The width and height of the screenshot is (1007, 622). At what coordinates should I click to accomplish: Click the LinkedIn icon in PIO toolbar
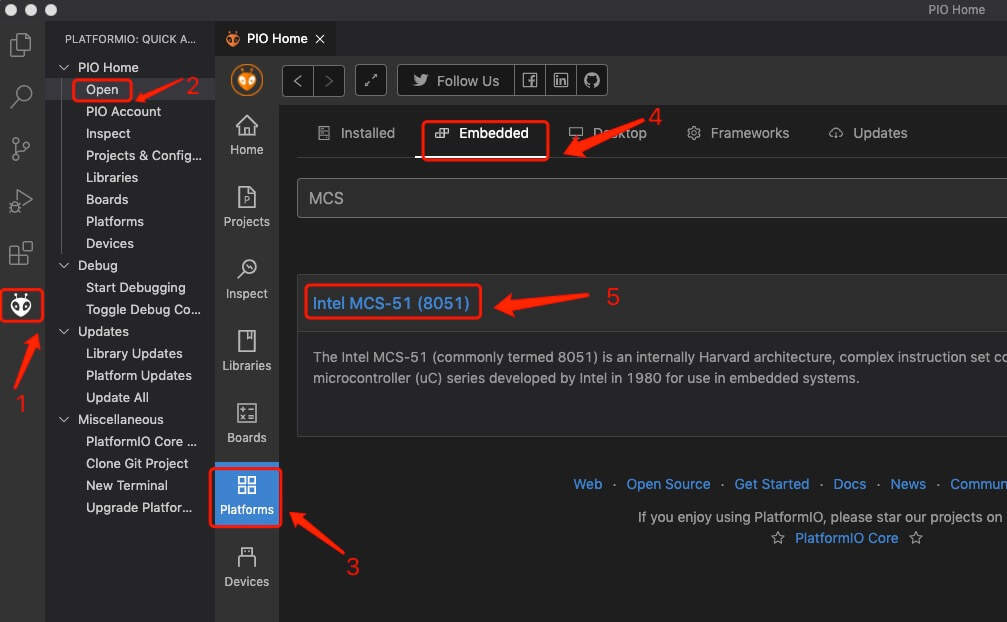point(561,81)
